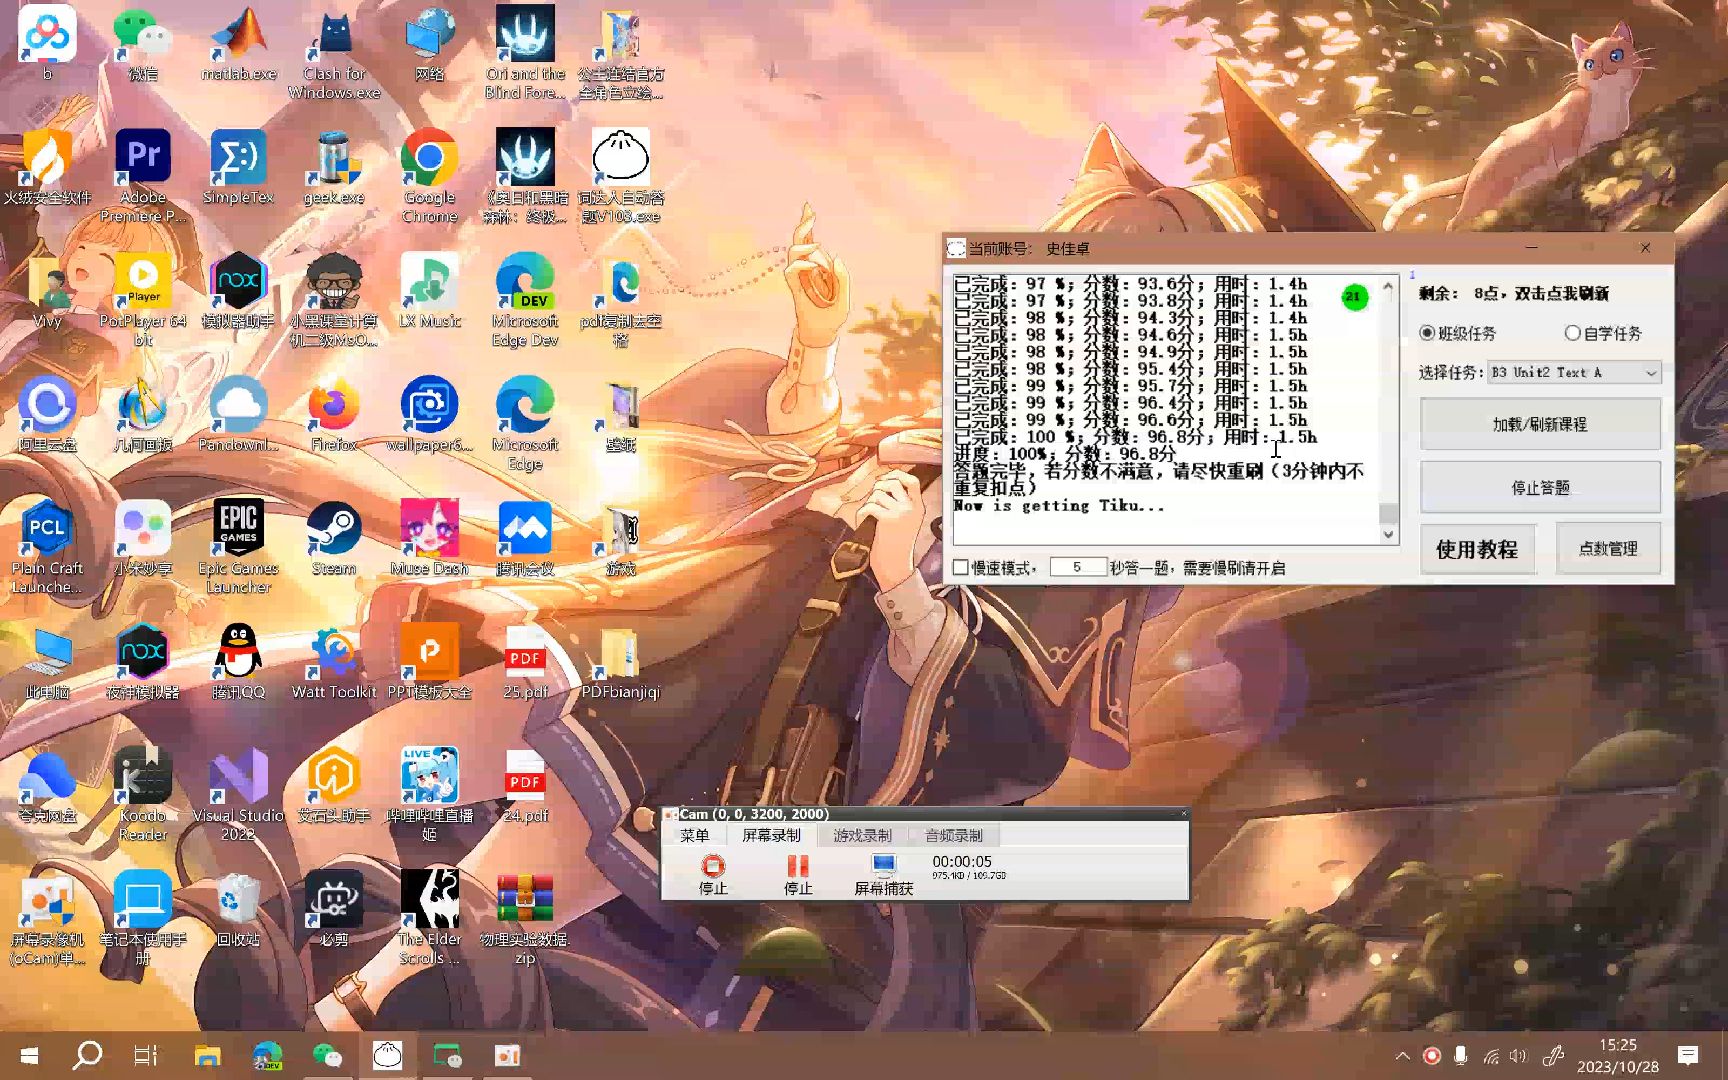Open the notification center icon

1688,1056
